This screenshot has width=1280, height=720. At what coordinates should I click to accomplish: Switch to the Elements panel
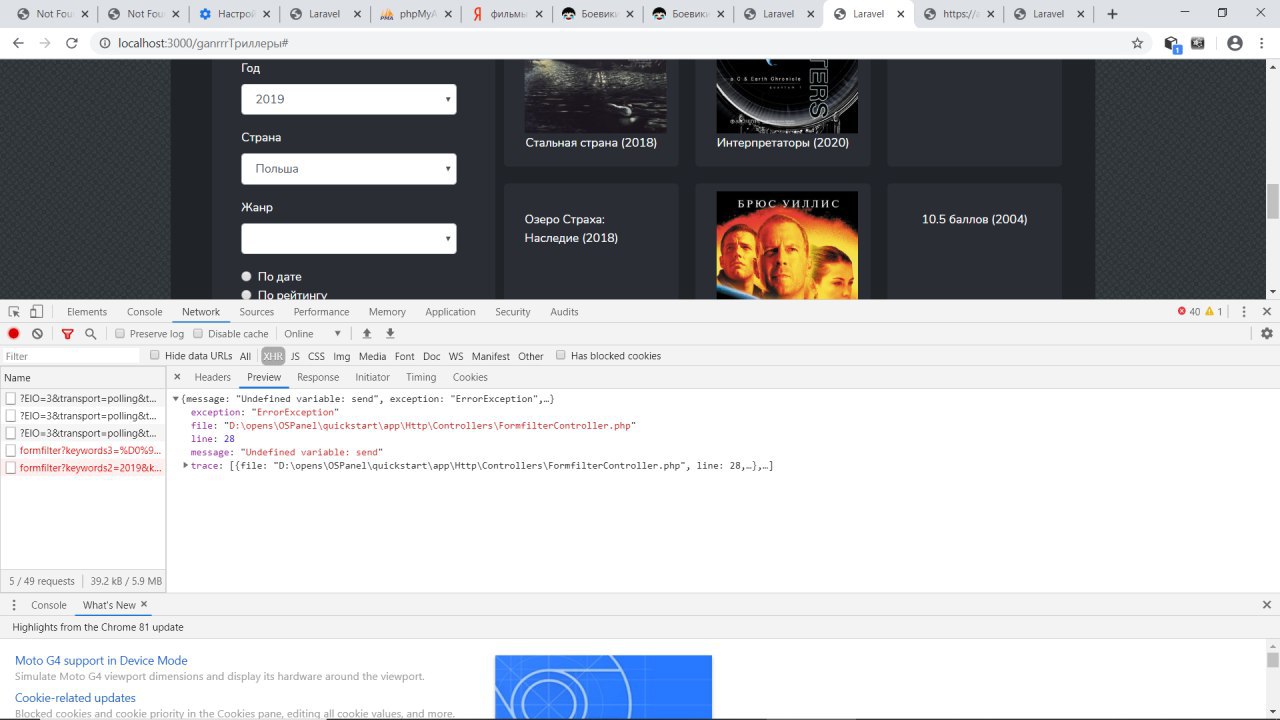click(x=87, y=312)
